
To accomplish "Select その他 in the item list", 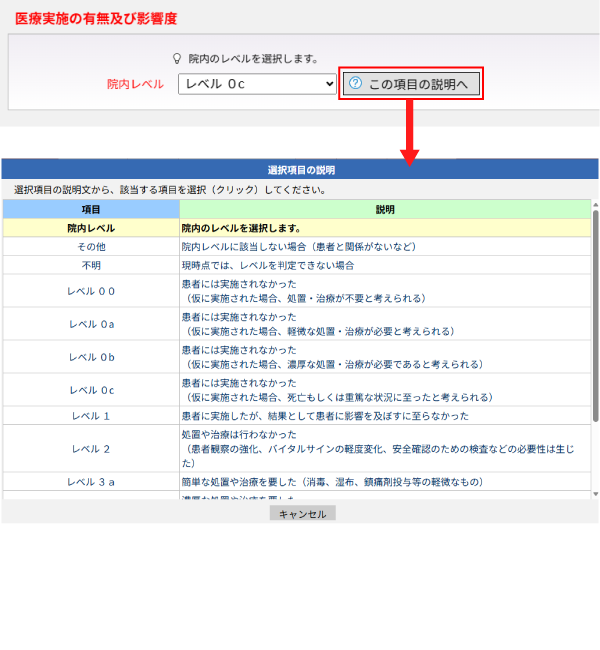I will coord(91,246).
